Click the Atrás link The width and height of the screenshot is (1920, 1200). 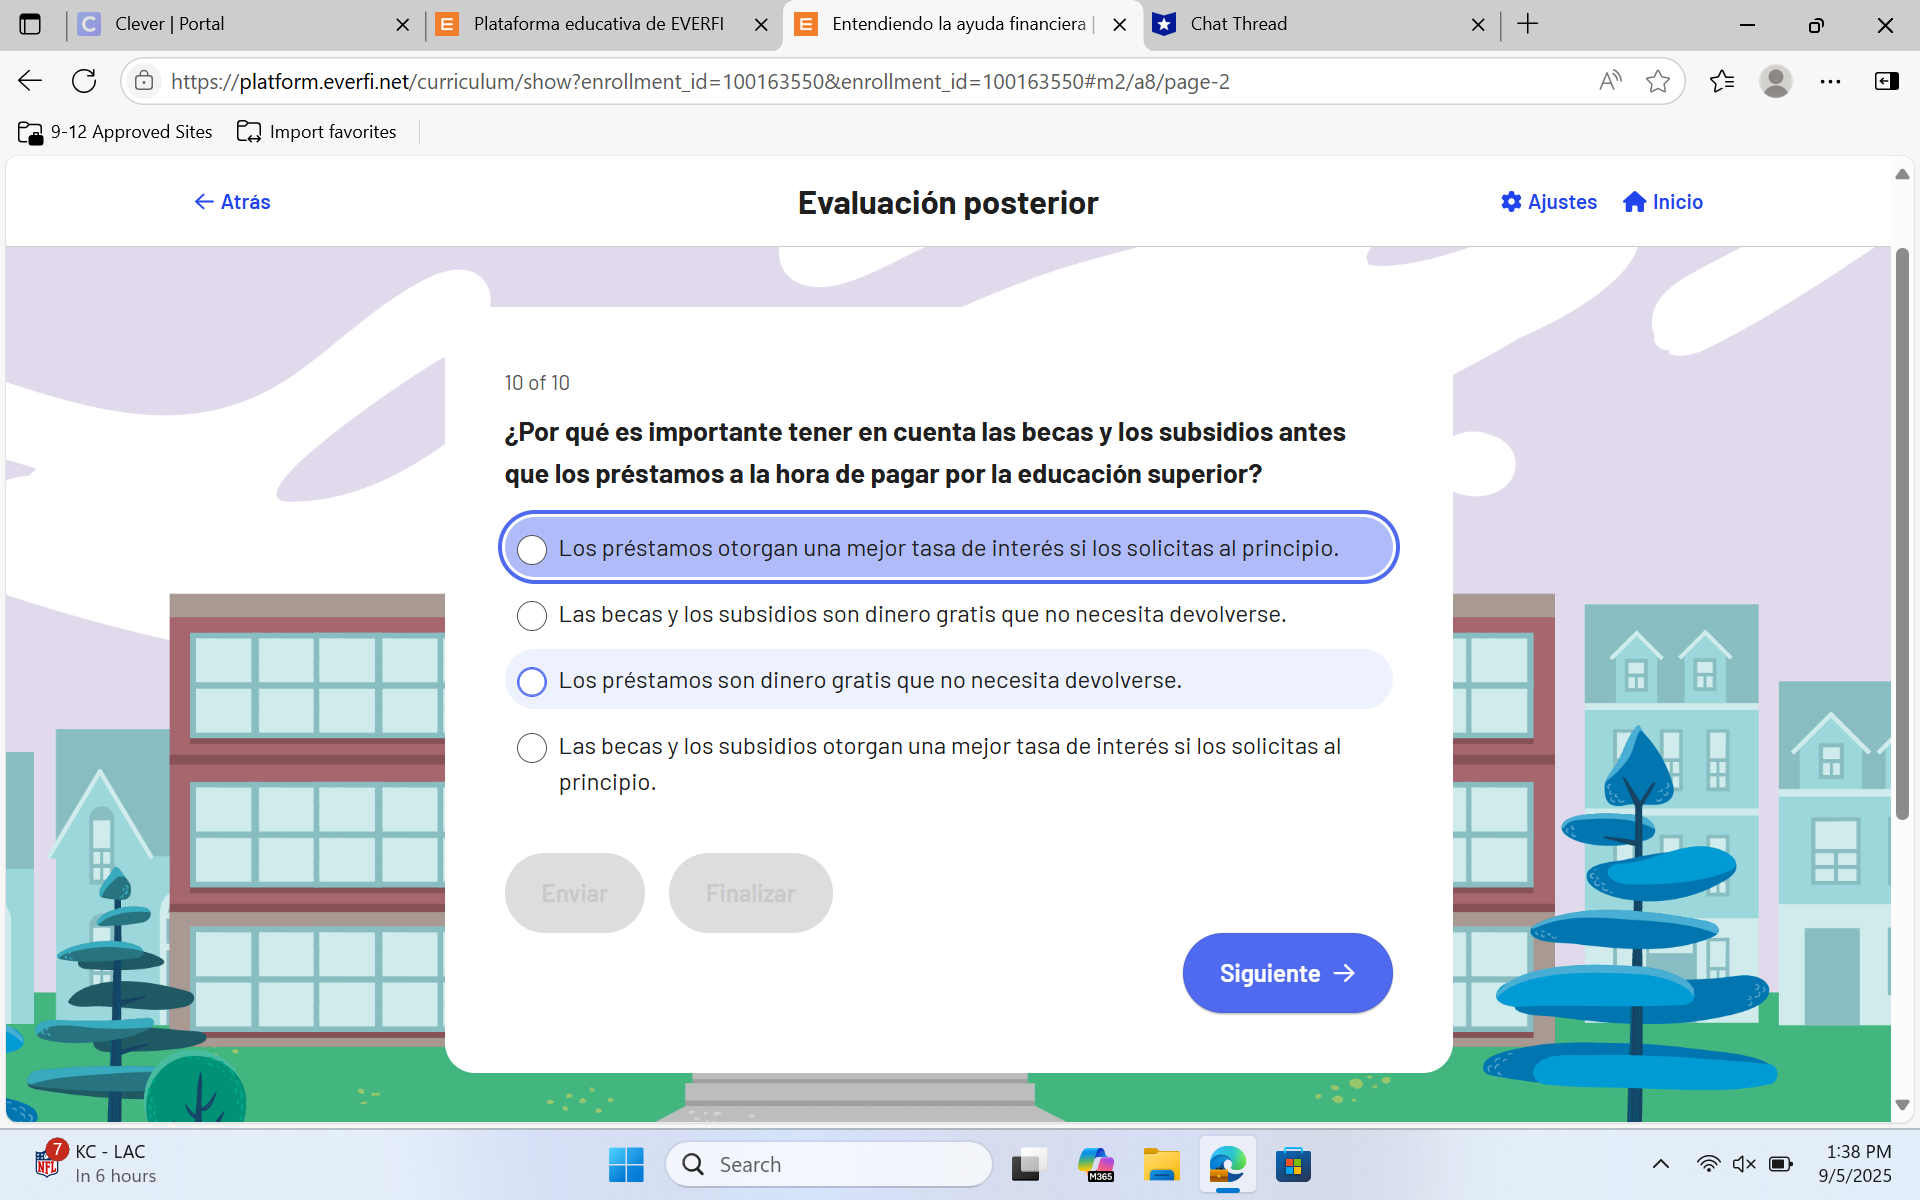231,201
